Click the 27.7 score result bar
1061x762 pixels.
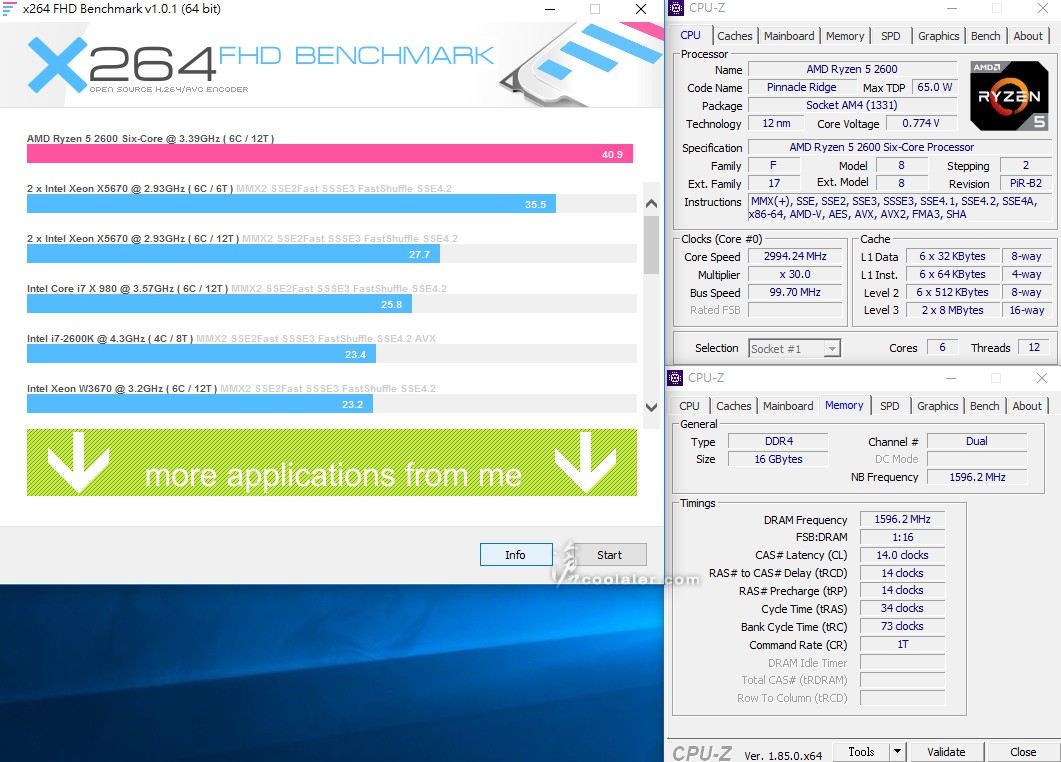click(233, 254)
